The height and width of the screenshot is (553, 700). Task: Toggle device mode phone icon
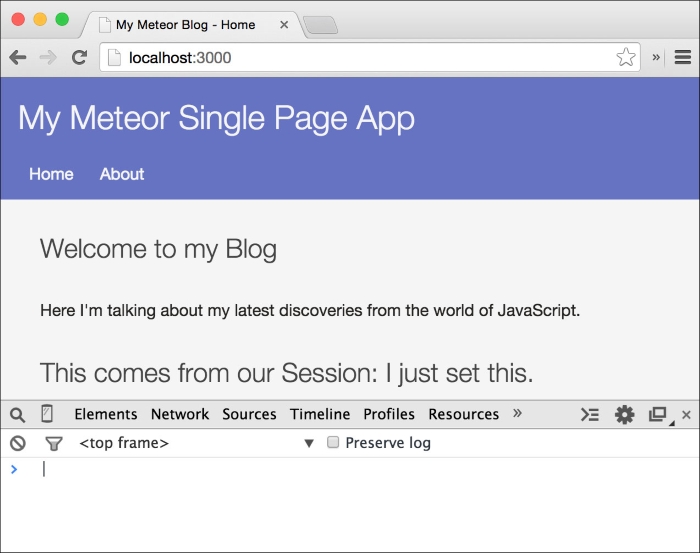click(47, 413)
